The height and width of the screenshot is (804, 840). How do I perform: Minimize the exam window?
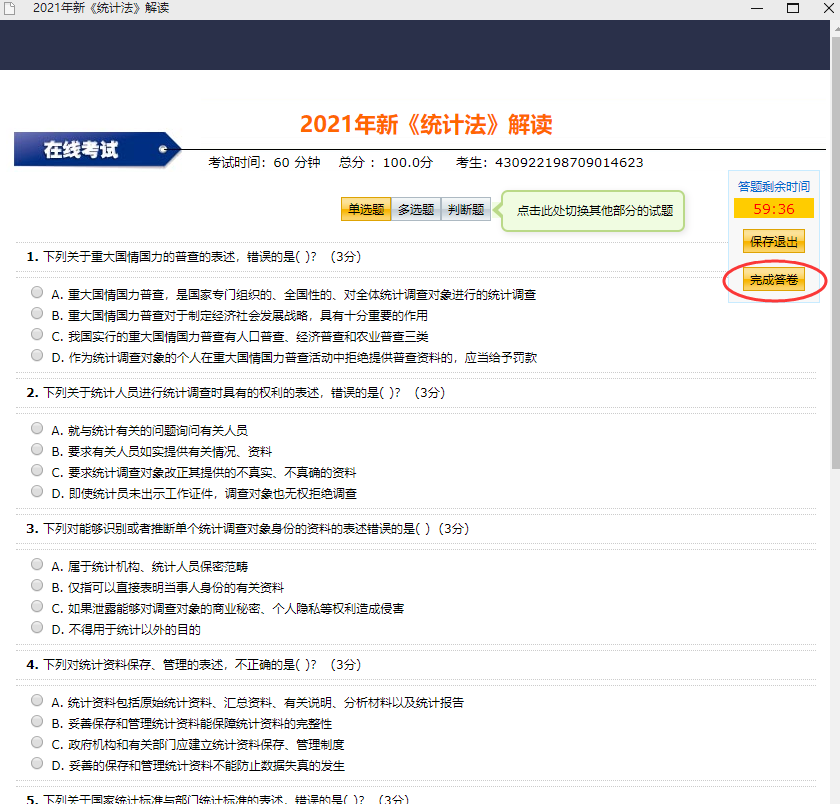pyautogui.click(x=756, y=8)
